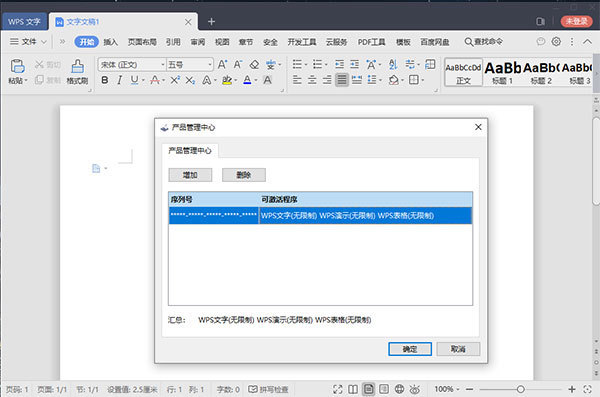Click 序列号 column header
This screenshot has width=600, height=397.
tap(214, 199)
